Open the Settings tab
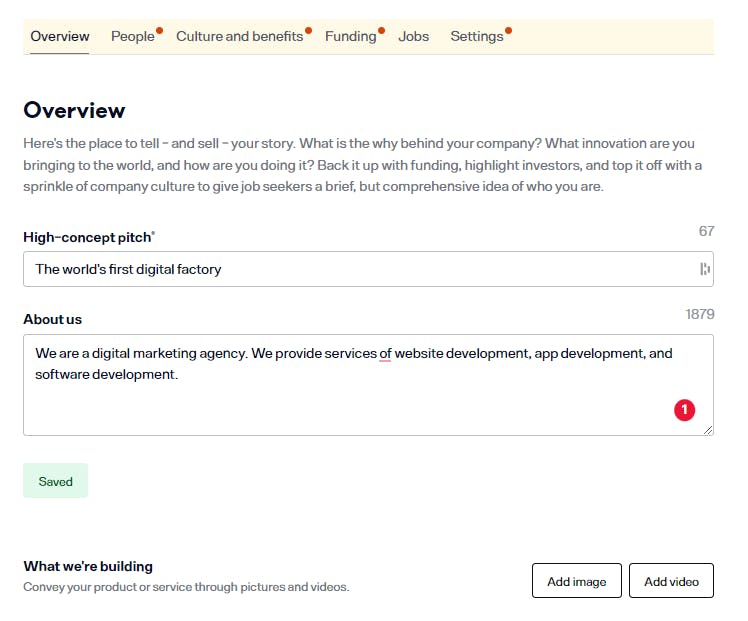The height and width of the screenshot is (621, 748). click(477, 36)
